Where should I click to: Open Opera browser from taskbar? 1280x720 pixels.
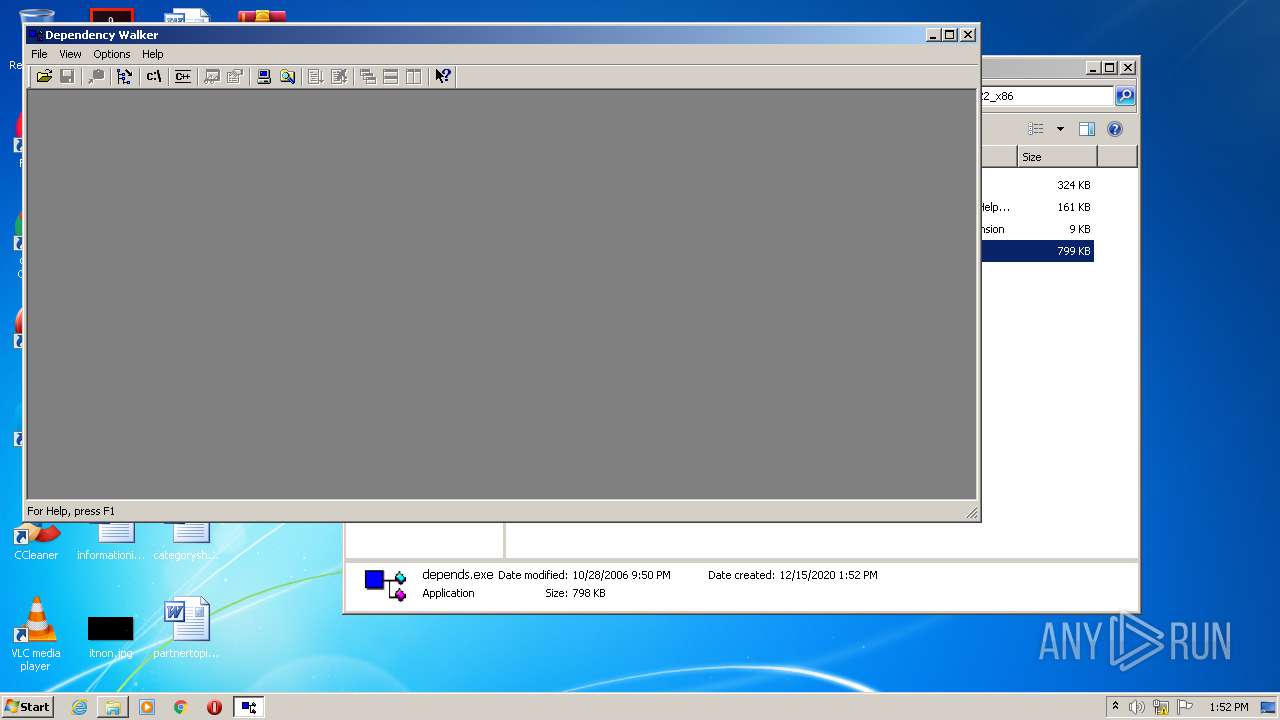[214, 707]
